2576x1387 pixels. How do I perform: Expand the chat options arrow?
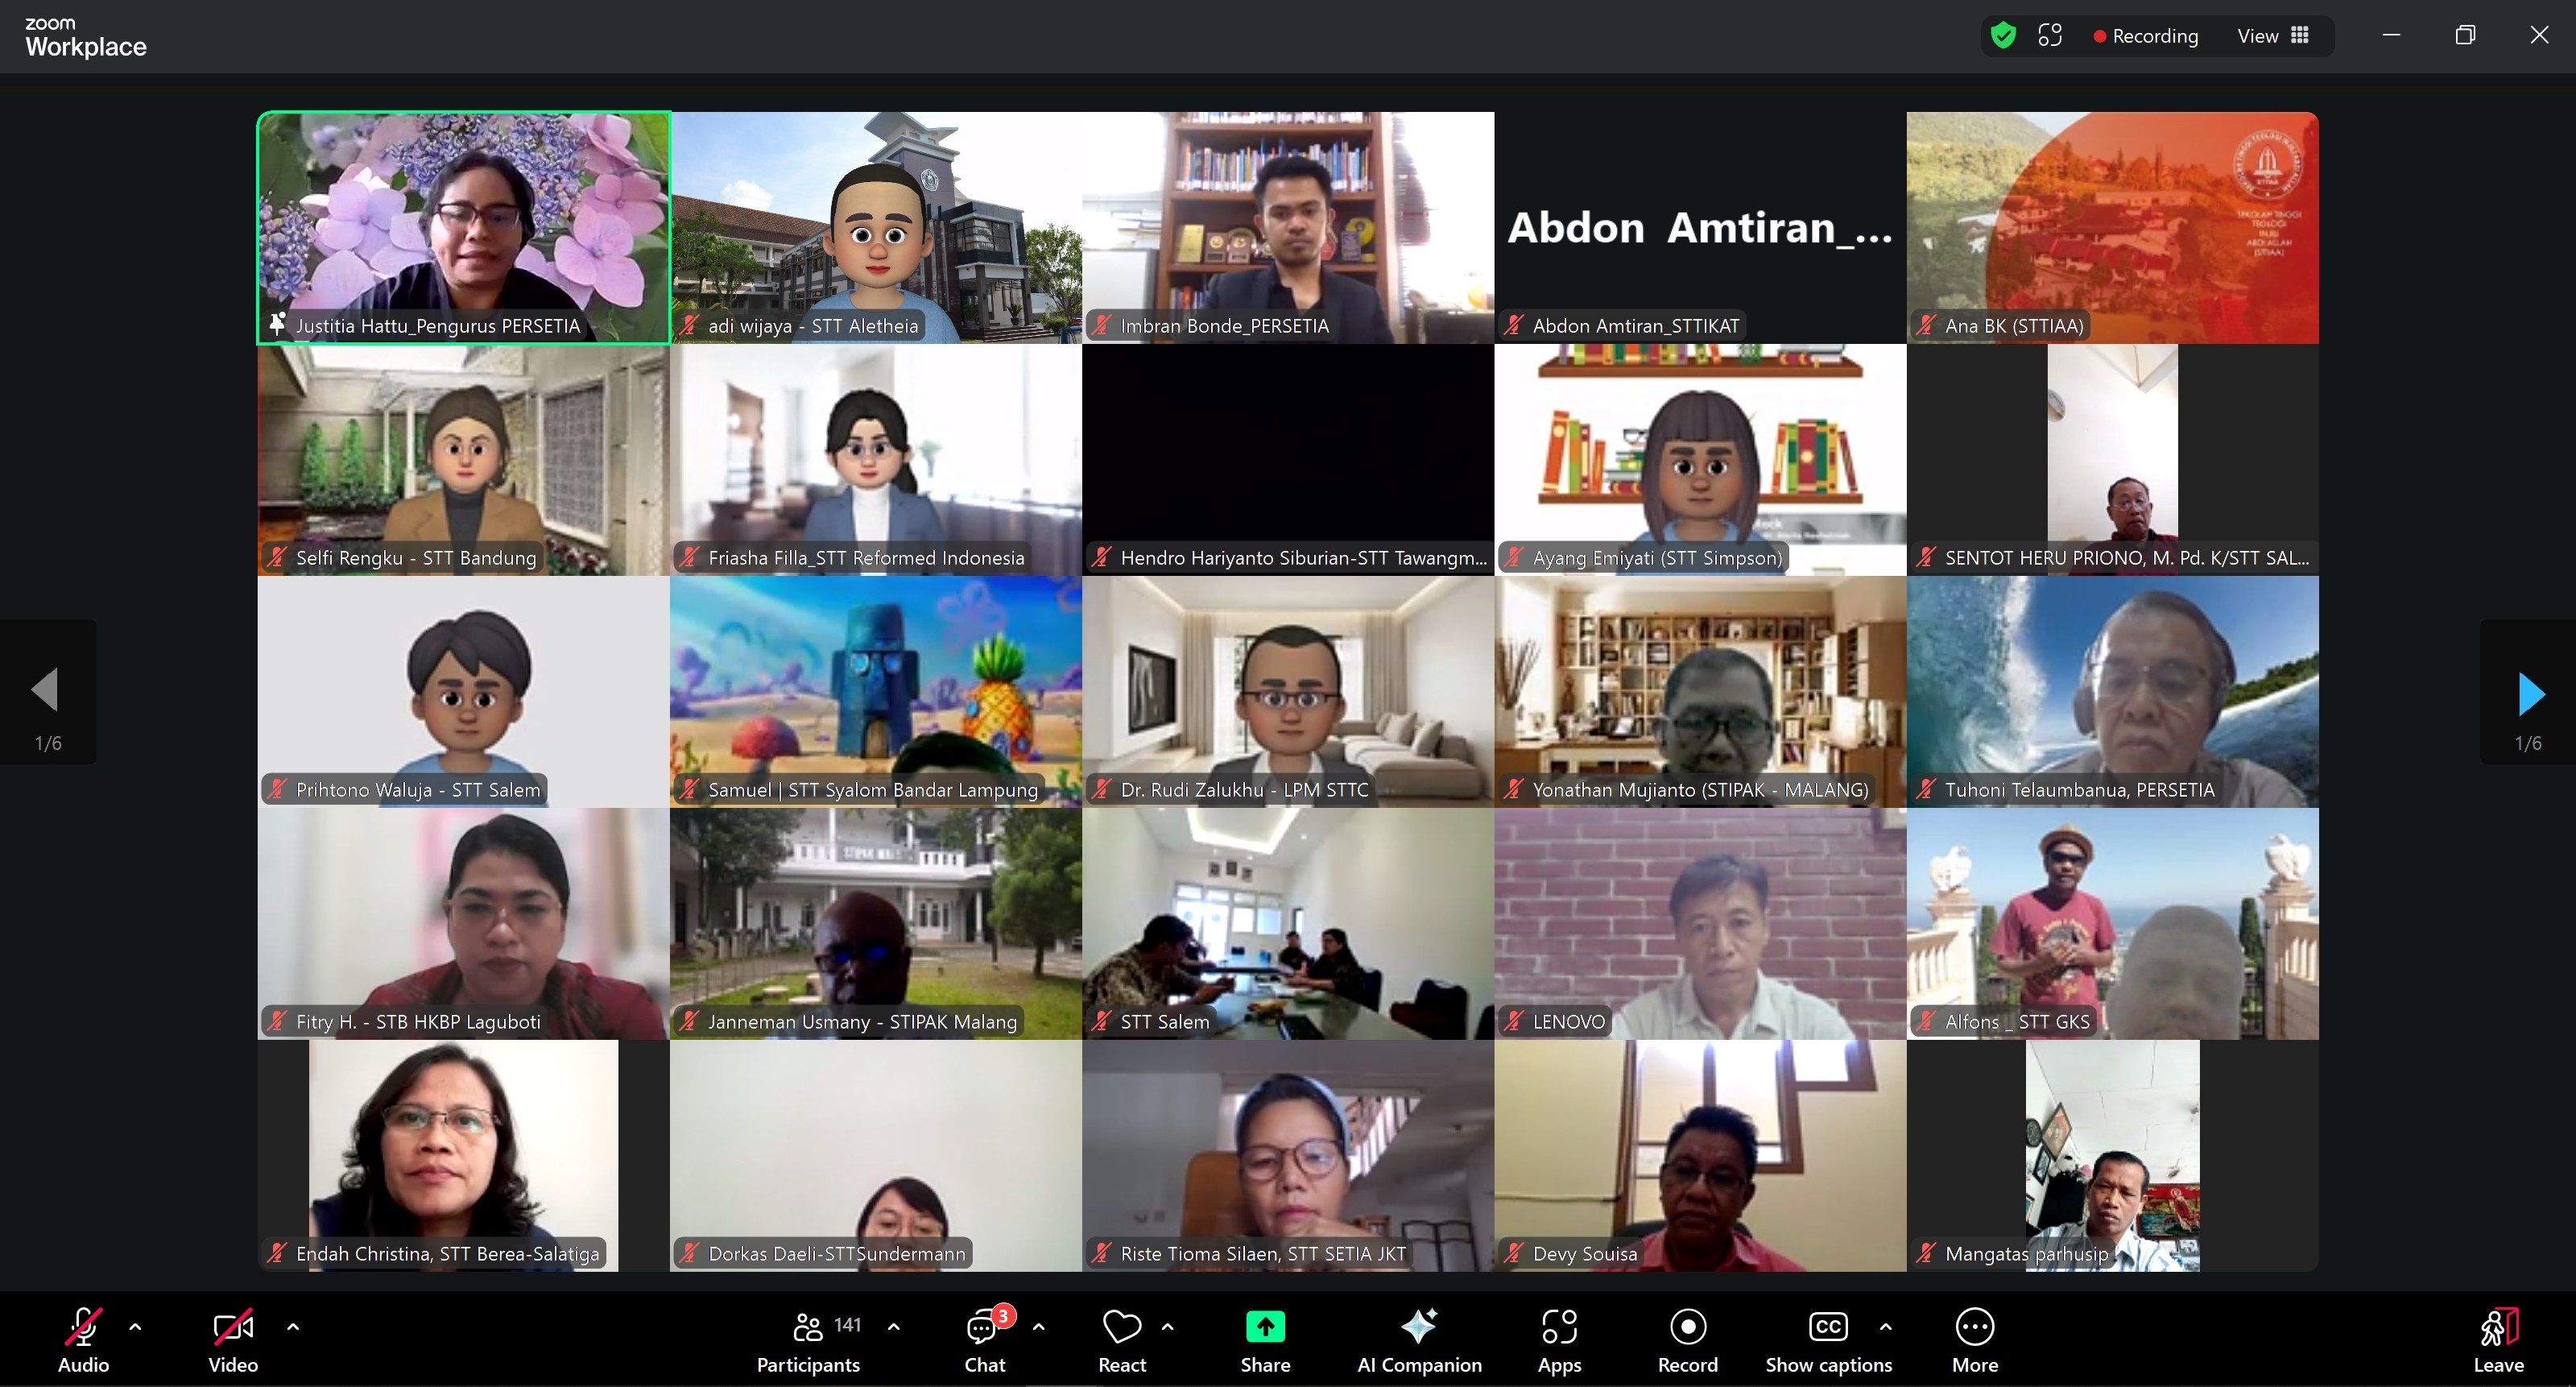[1039, 1327]
